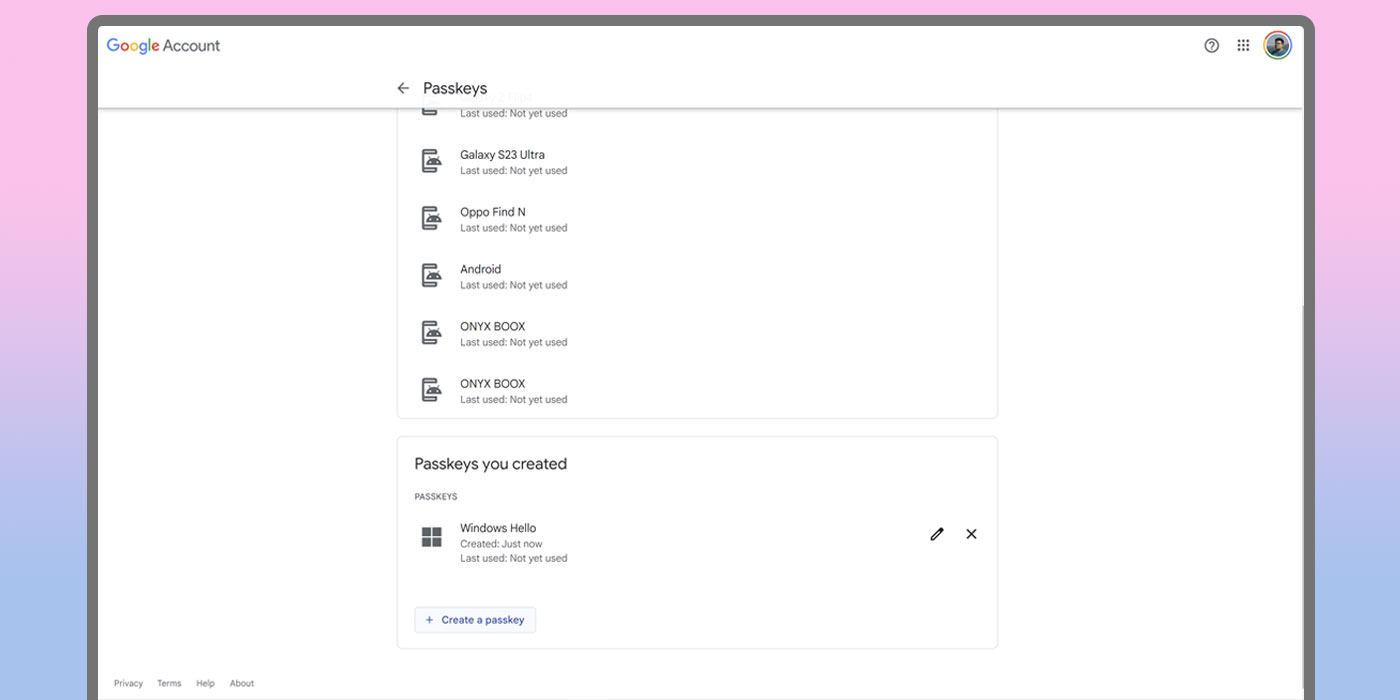1400x700 pixels.
Task: Follow the Help link in the footer
Action: (205, 684)
